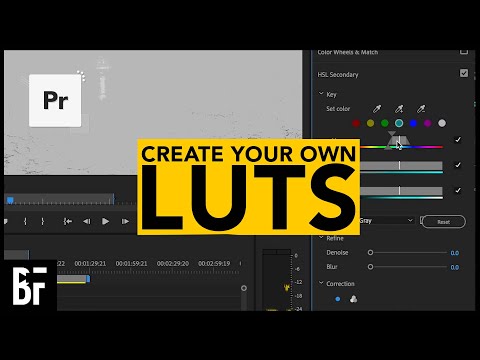480x360 pixels.
Task: Toggle the saturation range checkmark
Action: click(x=458, y=165)
